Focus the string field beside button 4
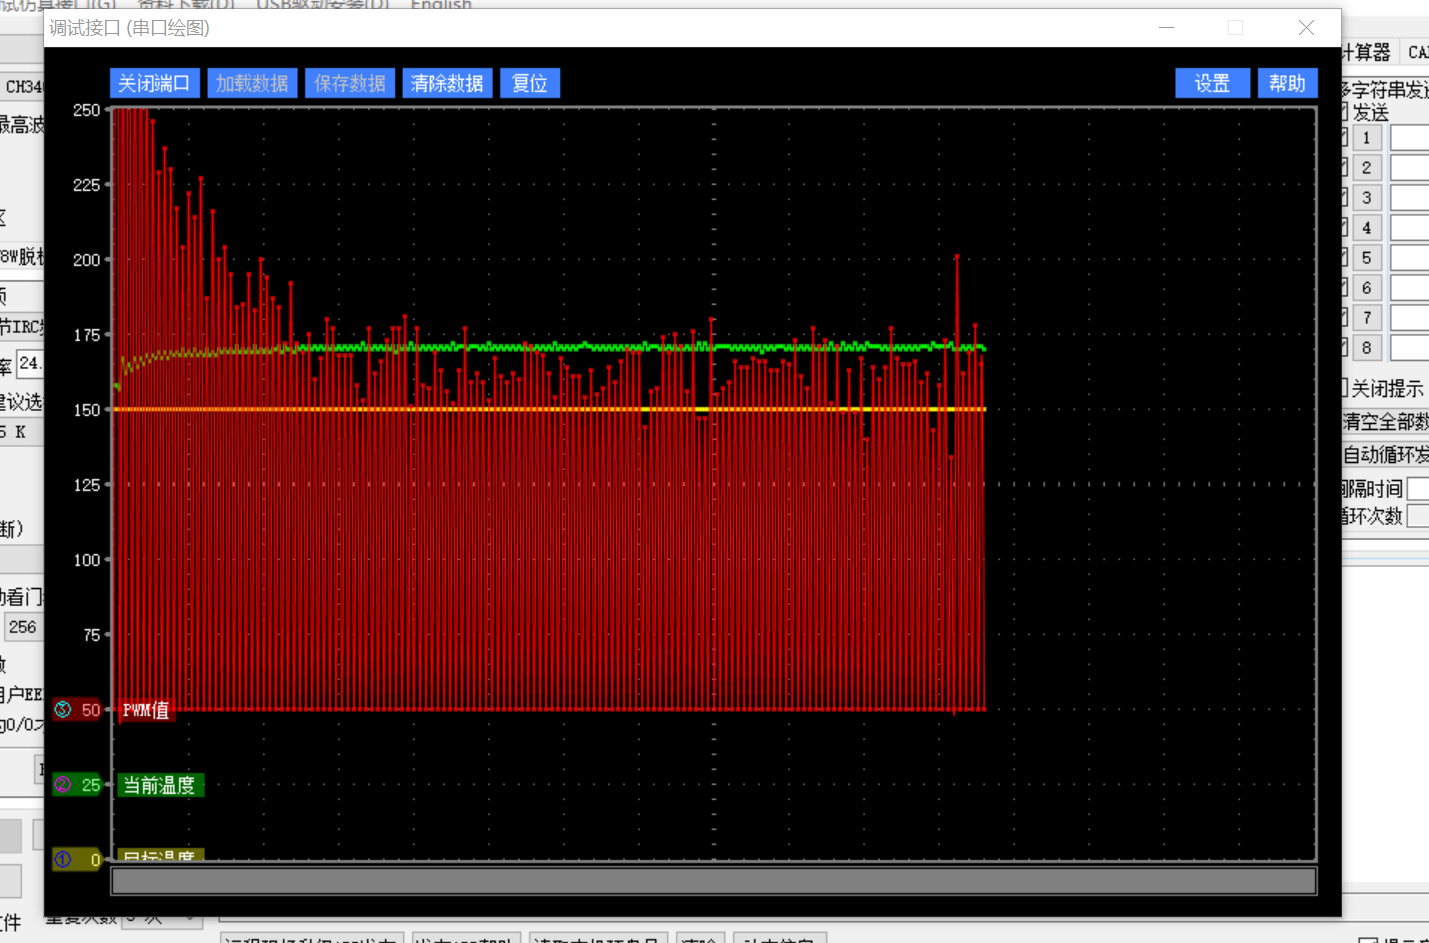This screenshot has height=943, width=1429. tap(1410, 228)
